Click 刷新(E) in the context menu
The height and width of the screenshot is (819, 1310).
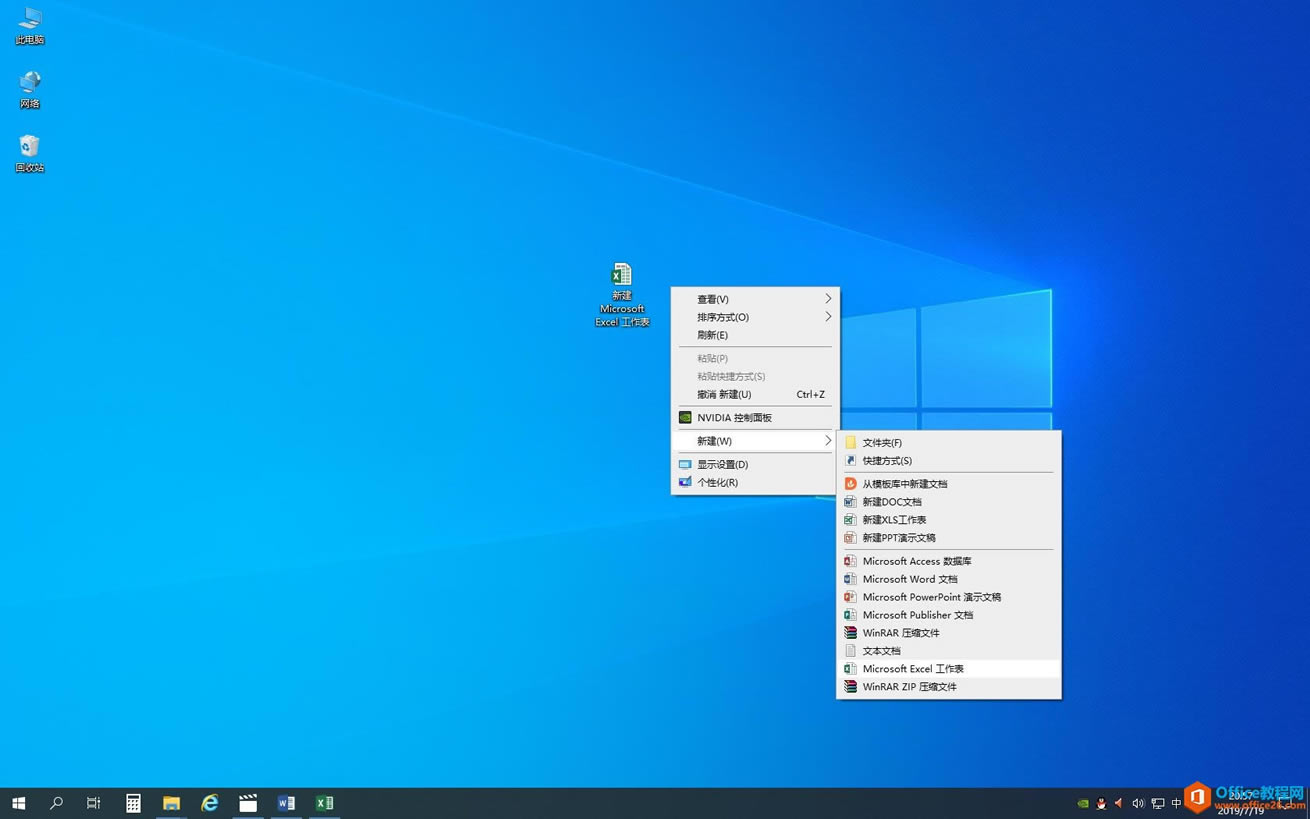[x=711, y=335]
